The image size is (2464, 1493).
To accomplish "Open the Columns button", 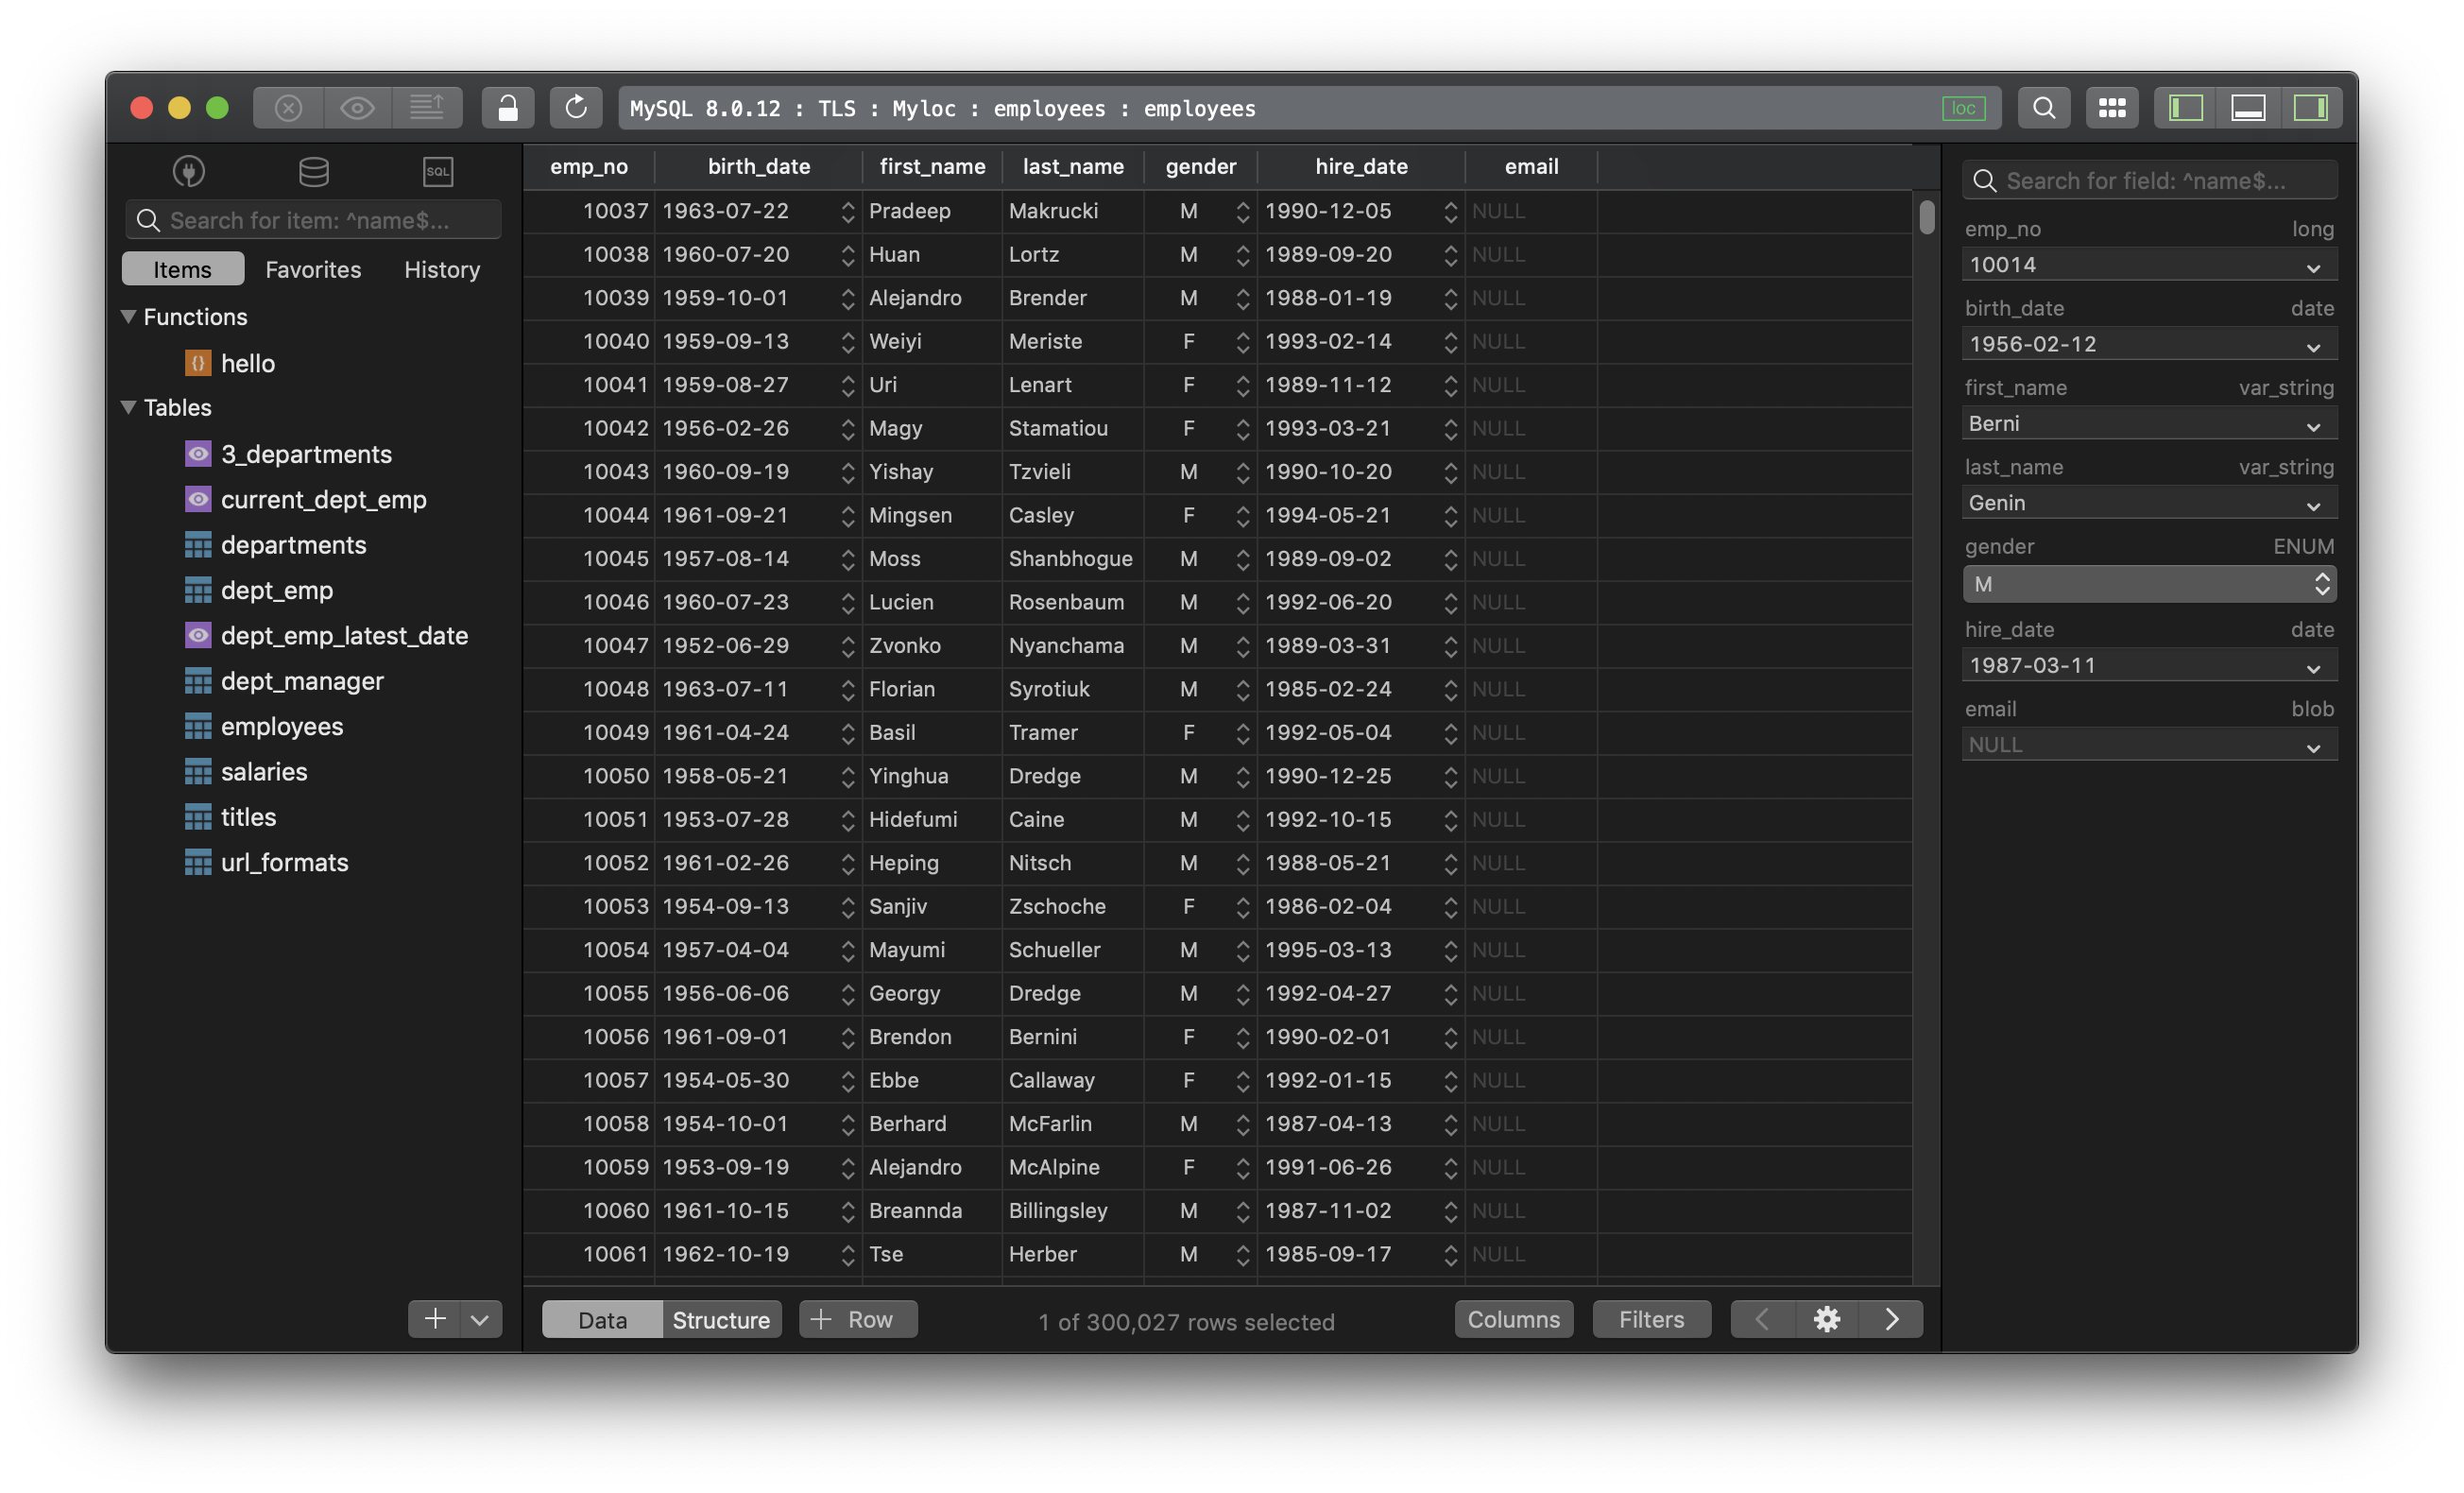I will click(1514, 1319).
